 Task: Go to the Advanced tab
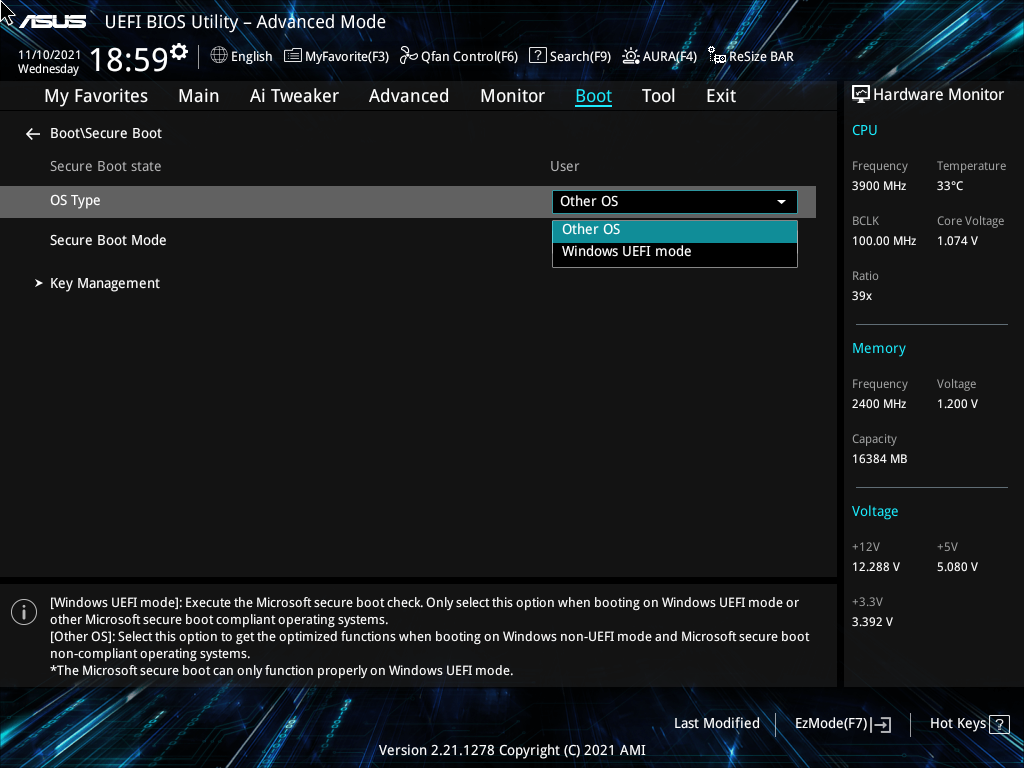[409, 96]
